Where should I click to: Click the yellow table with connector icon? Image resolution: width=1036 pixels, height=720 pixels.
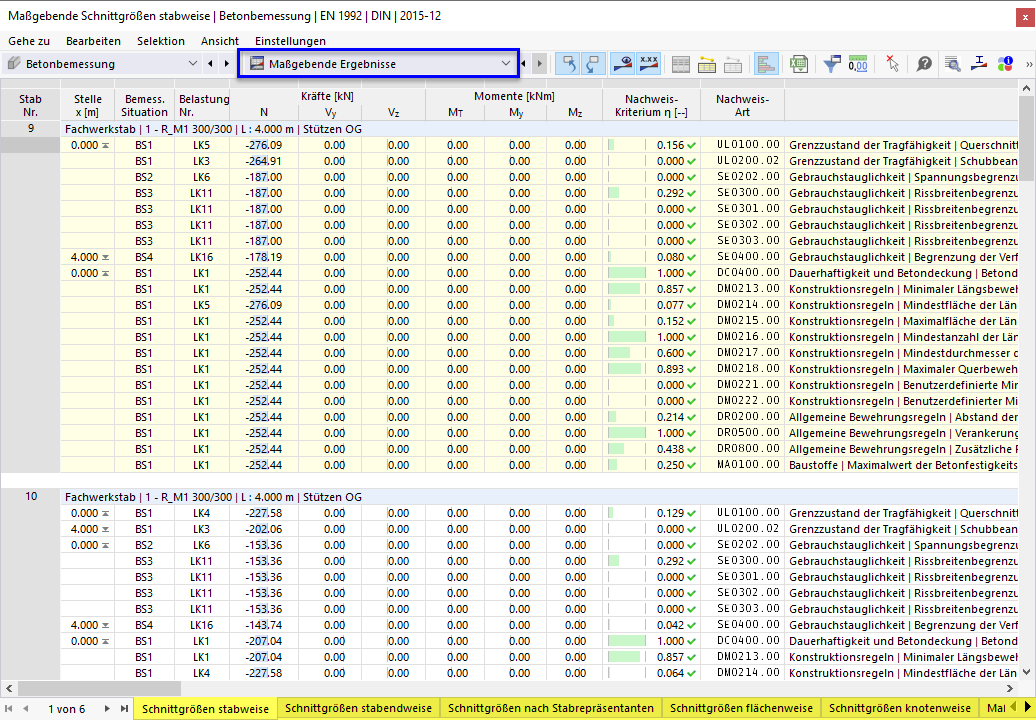[x=707, y=64]
